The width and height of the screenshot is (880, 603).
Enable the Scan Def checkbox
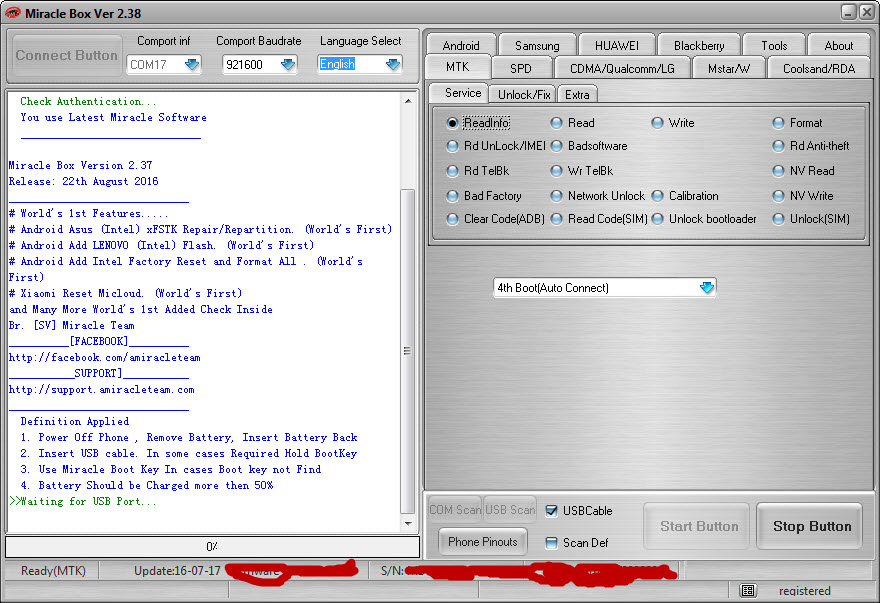[x=552, y=542]
